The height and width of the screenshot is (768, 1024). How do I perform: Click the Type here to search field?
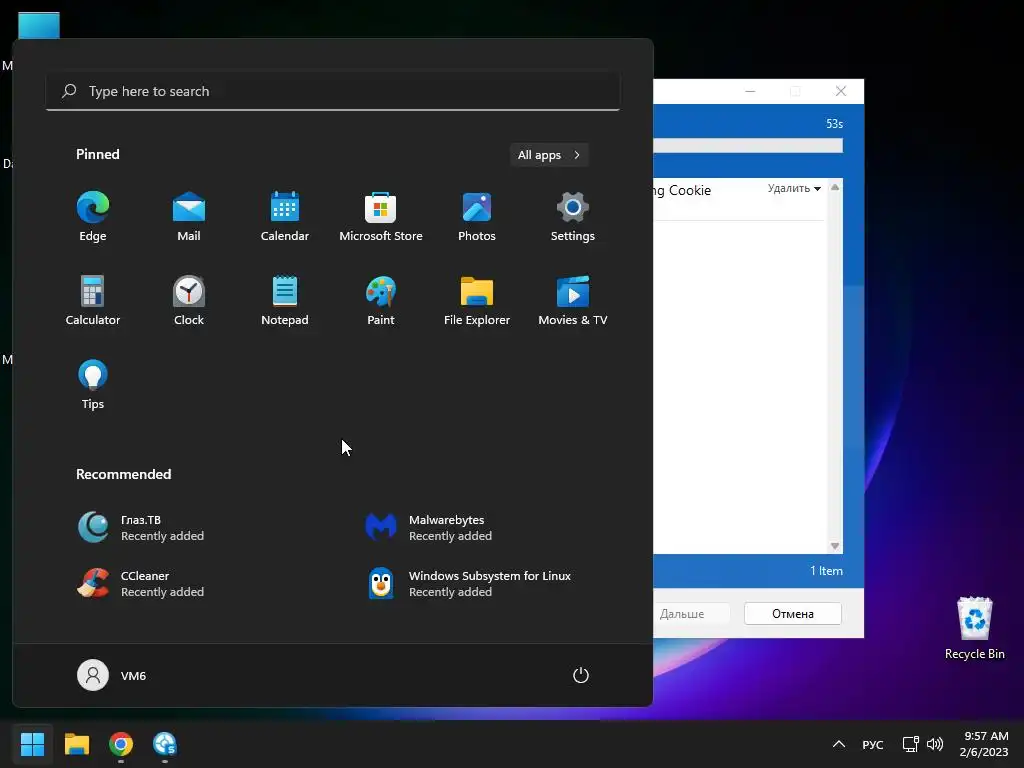tap(333, 91)
